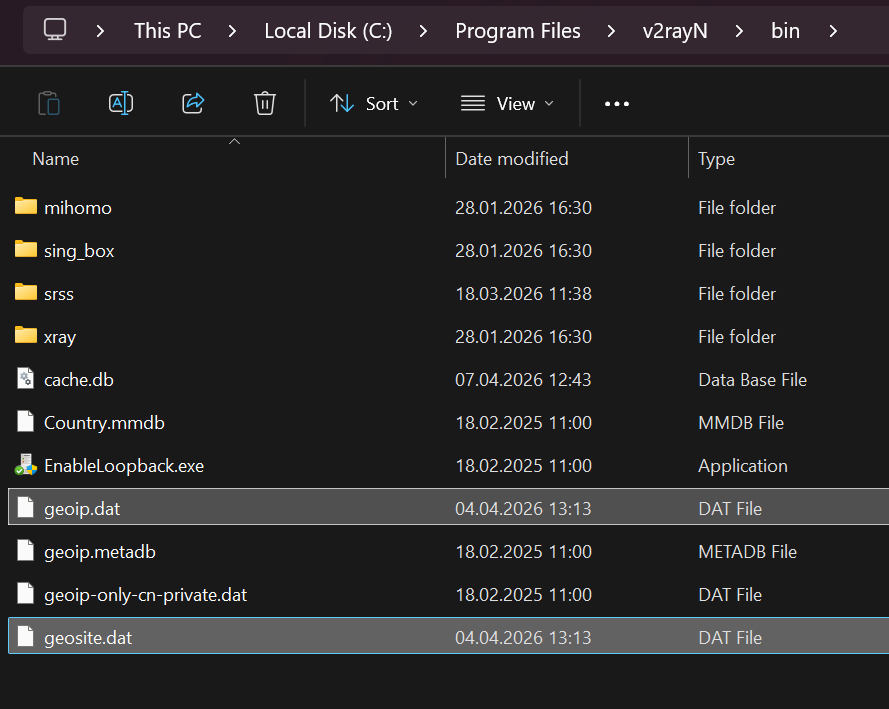Expand the chevron after bin in breadcrumb
Viewport: 889px width, 709px height.
tap(833, 31)
